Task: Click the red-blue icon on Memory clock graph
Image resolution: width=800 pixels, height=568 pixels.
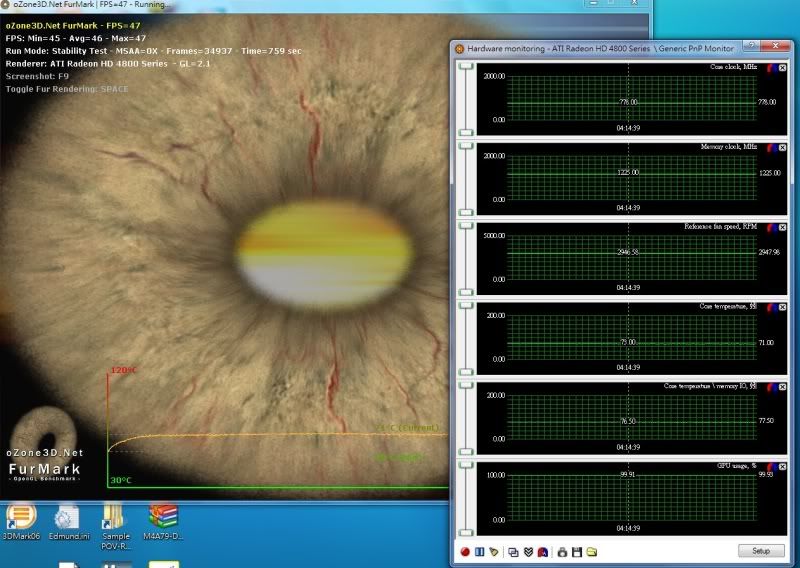Action: click(x=772, y=147)
